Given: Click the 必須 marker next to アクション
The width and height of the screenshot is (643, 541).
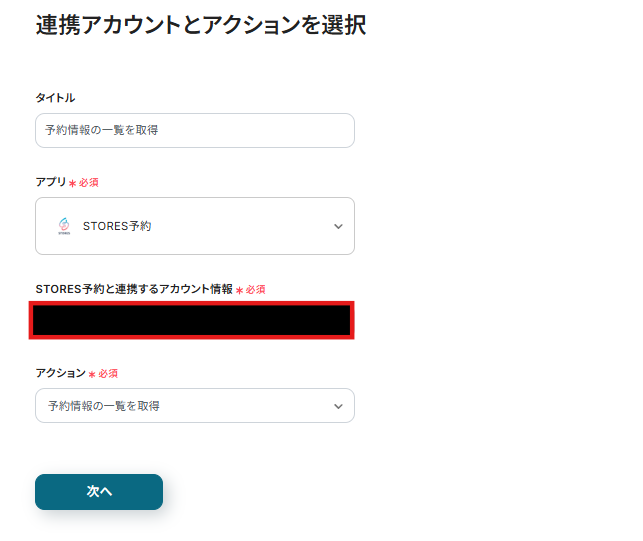Looking at the screenshot, I should point(108,374).
